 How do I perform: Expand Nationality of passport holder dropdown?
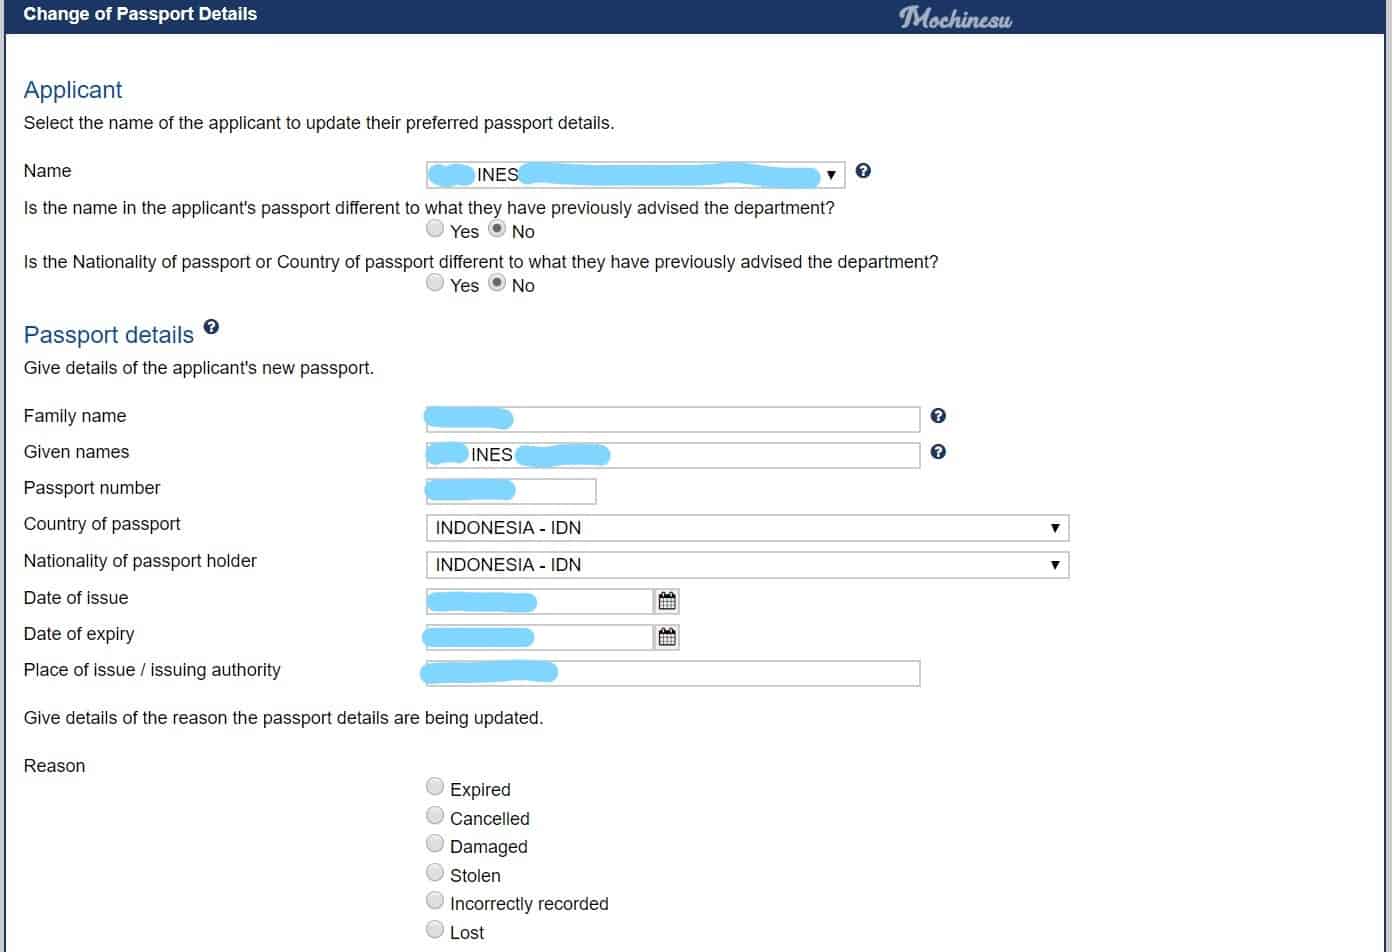[x=747, y=565]
